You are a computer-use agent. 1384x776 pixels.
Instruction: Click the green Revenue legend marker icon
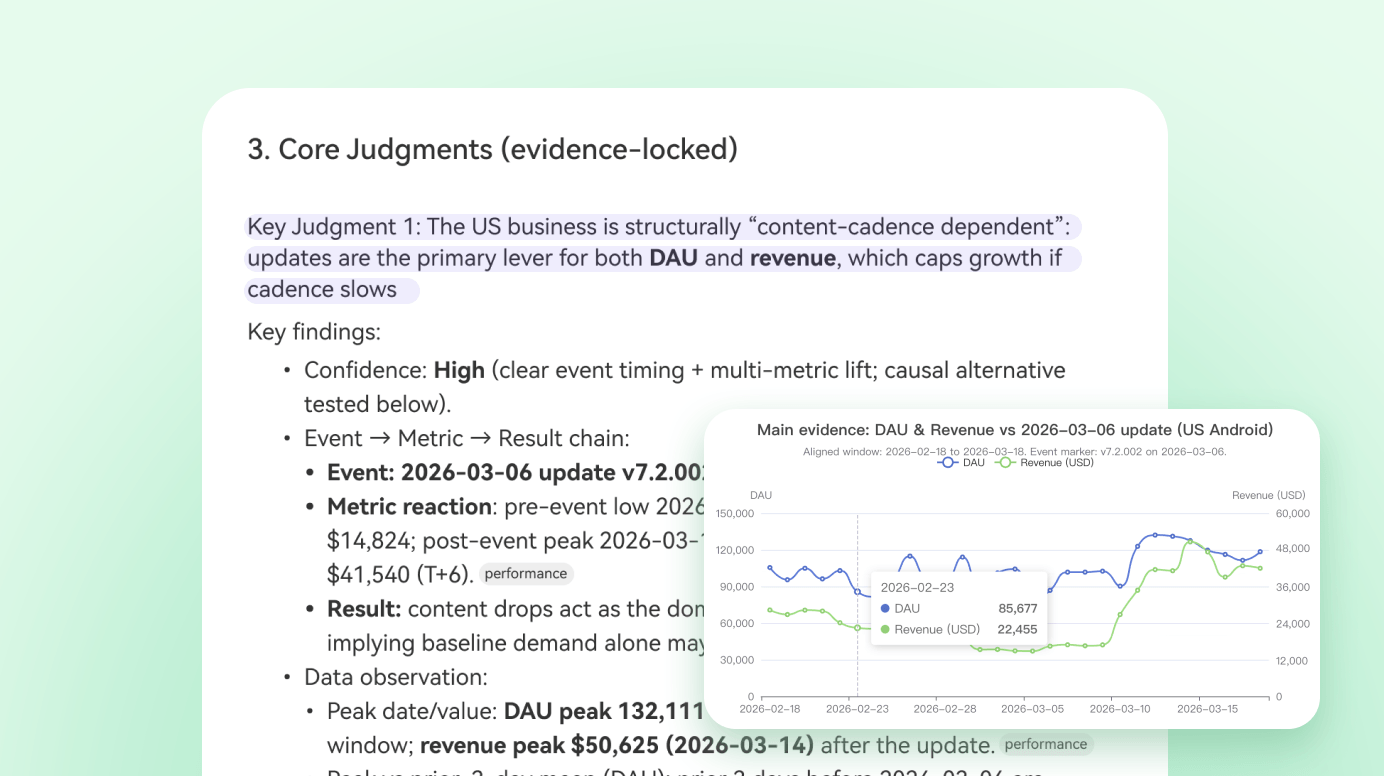(1005, 463)
